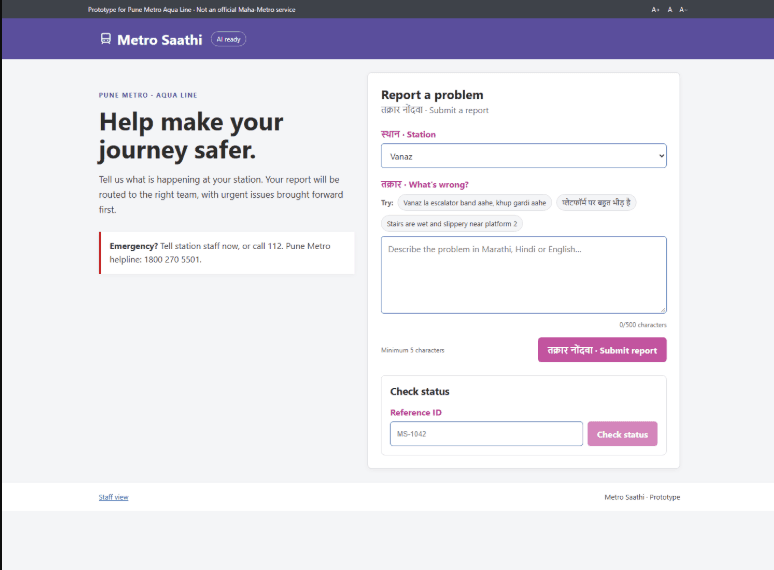Click the Help make your journey safer heading
Screen dimensions: 774x570
click(x=191, y=136)
